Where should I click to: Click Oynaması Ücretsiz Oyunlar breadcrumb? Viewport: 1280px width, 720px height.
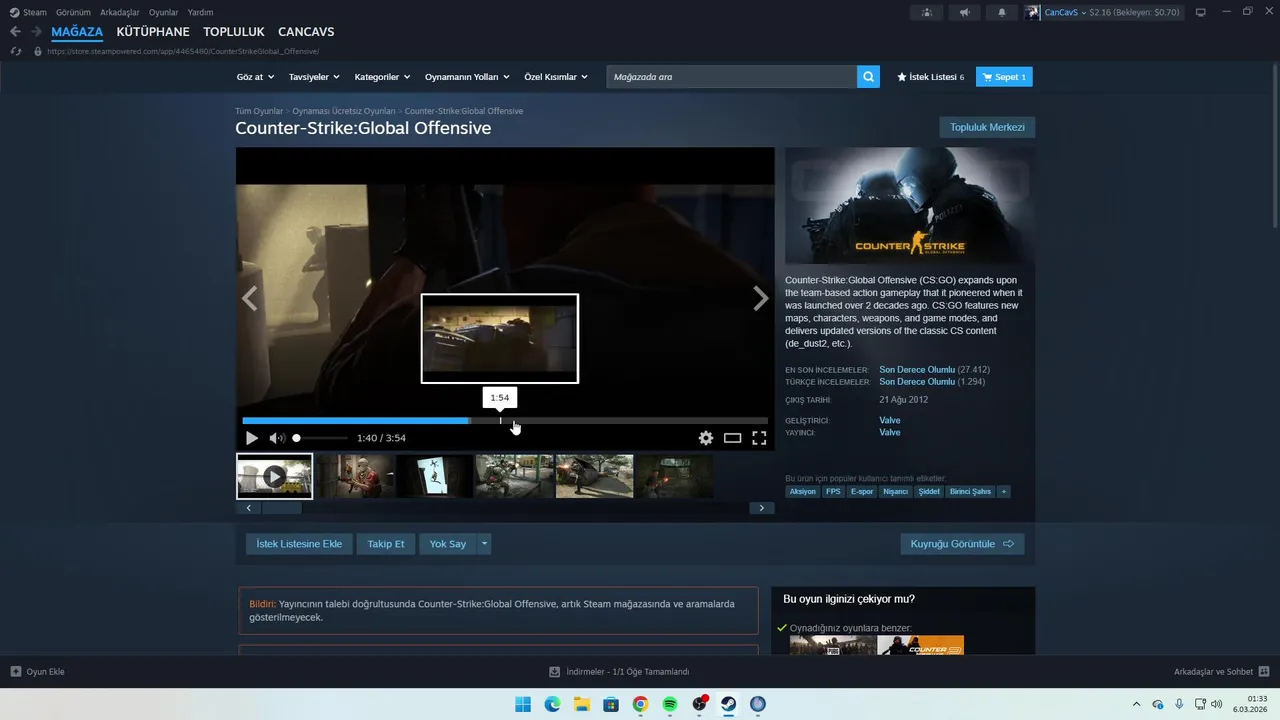[344, 111]
